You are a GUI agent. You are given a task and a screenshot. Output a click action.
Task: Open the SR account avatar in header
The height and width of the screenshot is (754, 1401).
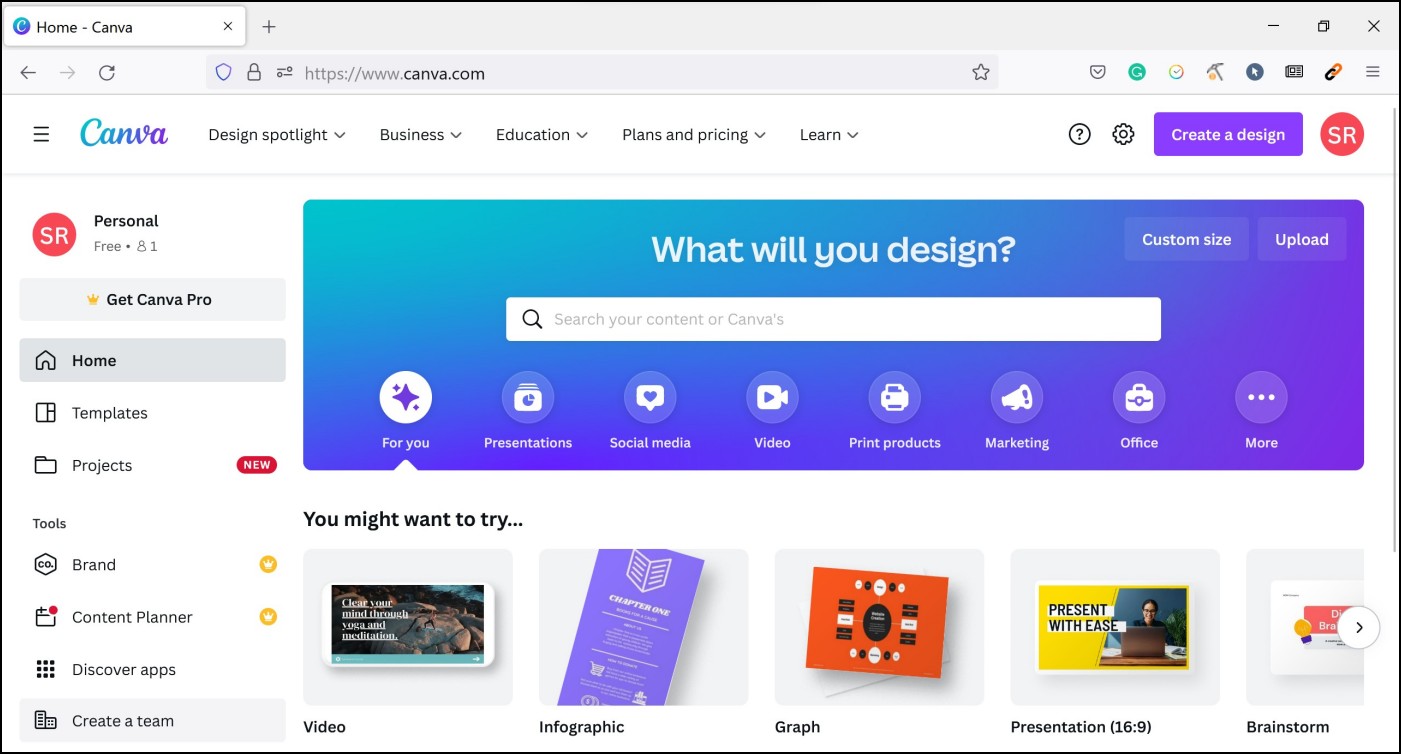tap(1342, 134)
